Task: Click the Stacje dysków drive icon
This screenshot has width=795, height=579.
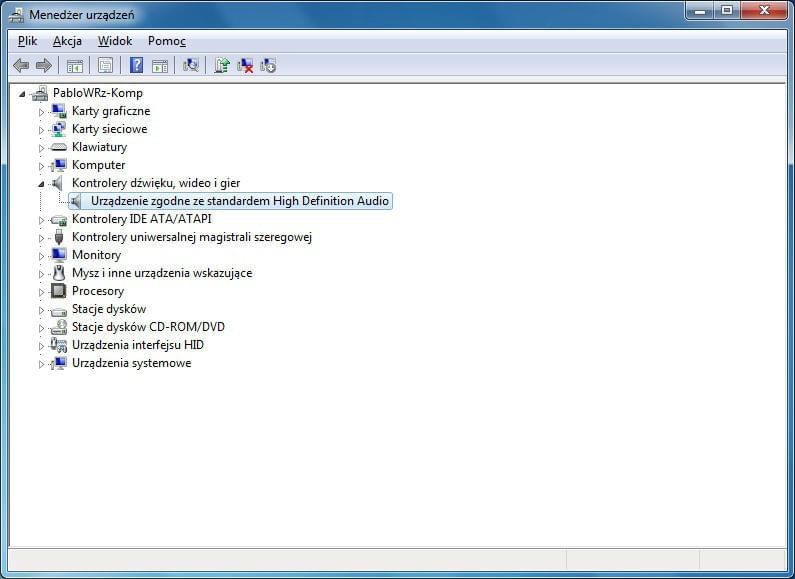Action: [59, 310]
